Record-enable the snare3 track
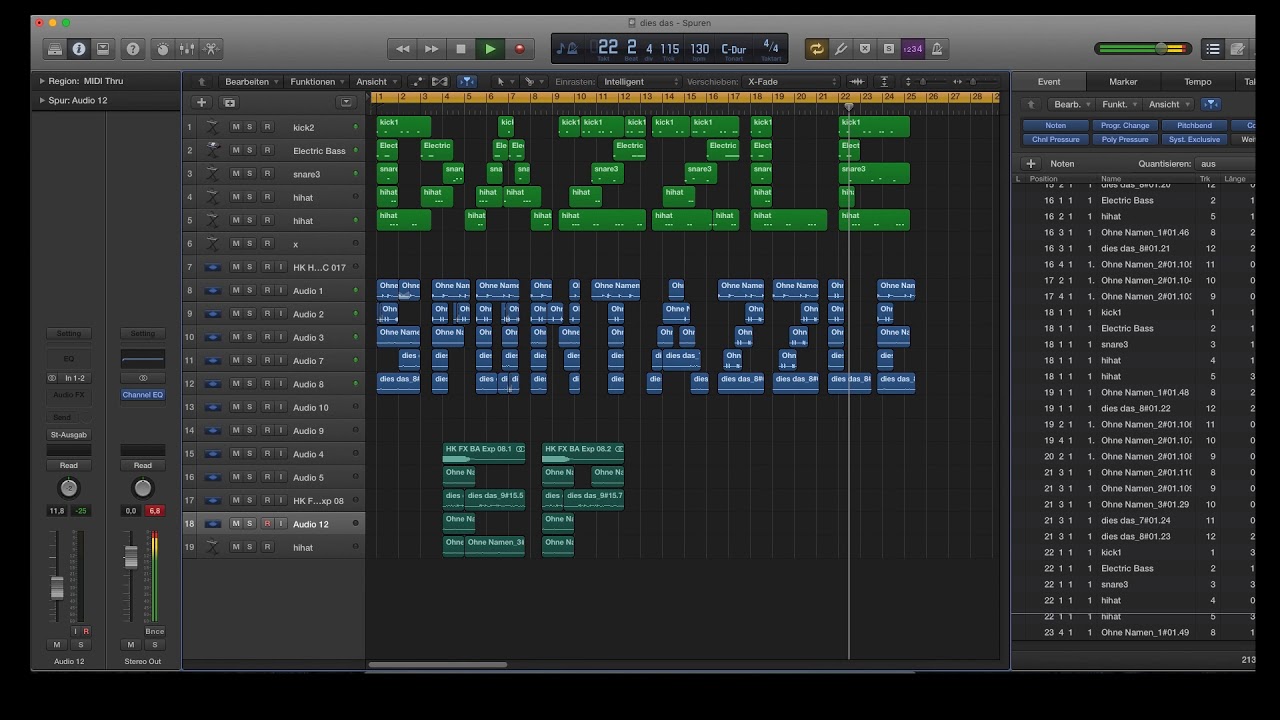 [267, 174]
